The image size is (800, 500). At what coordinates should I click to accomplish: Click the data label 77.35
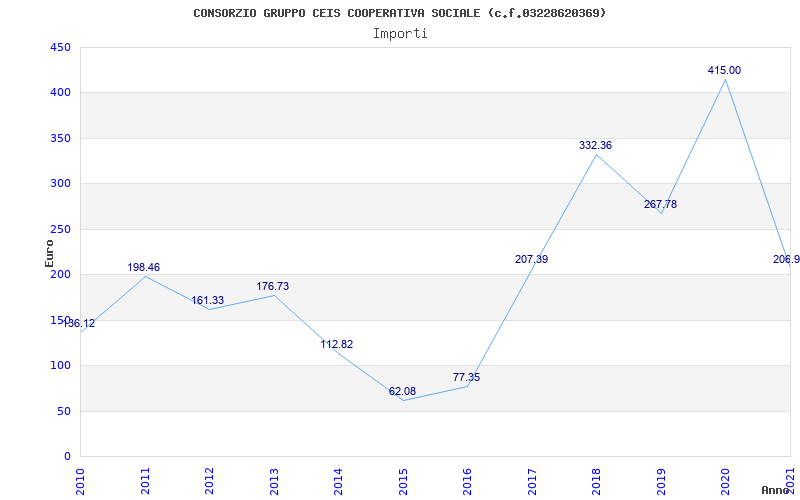click(466, 378)
